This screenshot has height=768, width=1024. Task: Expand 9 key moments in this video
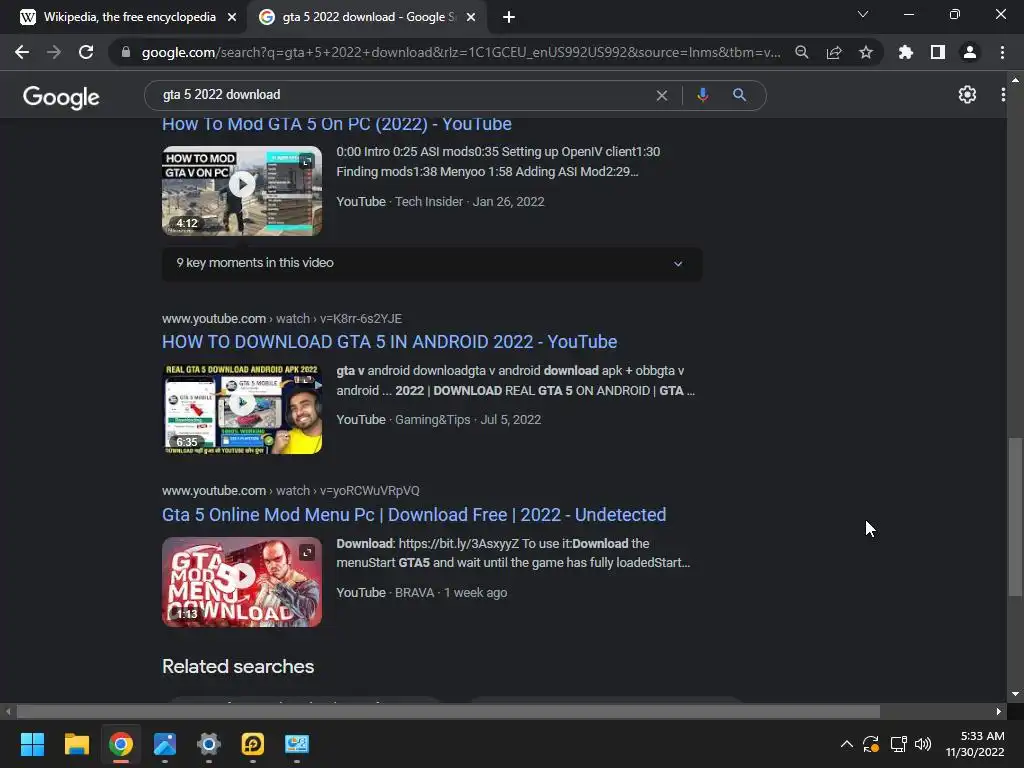point(432,264)
